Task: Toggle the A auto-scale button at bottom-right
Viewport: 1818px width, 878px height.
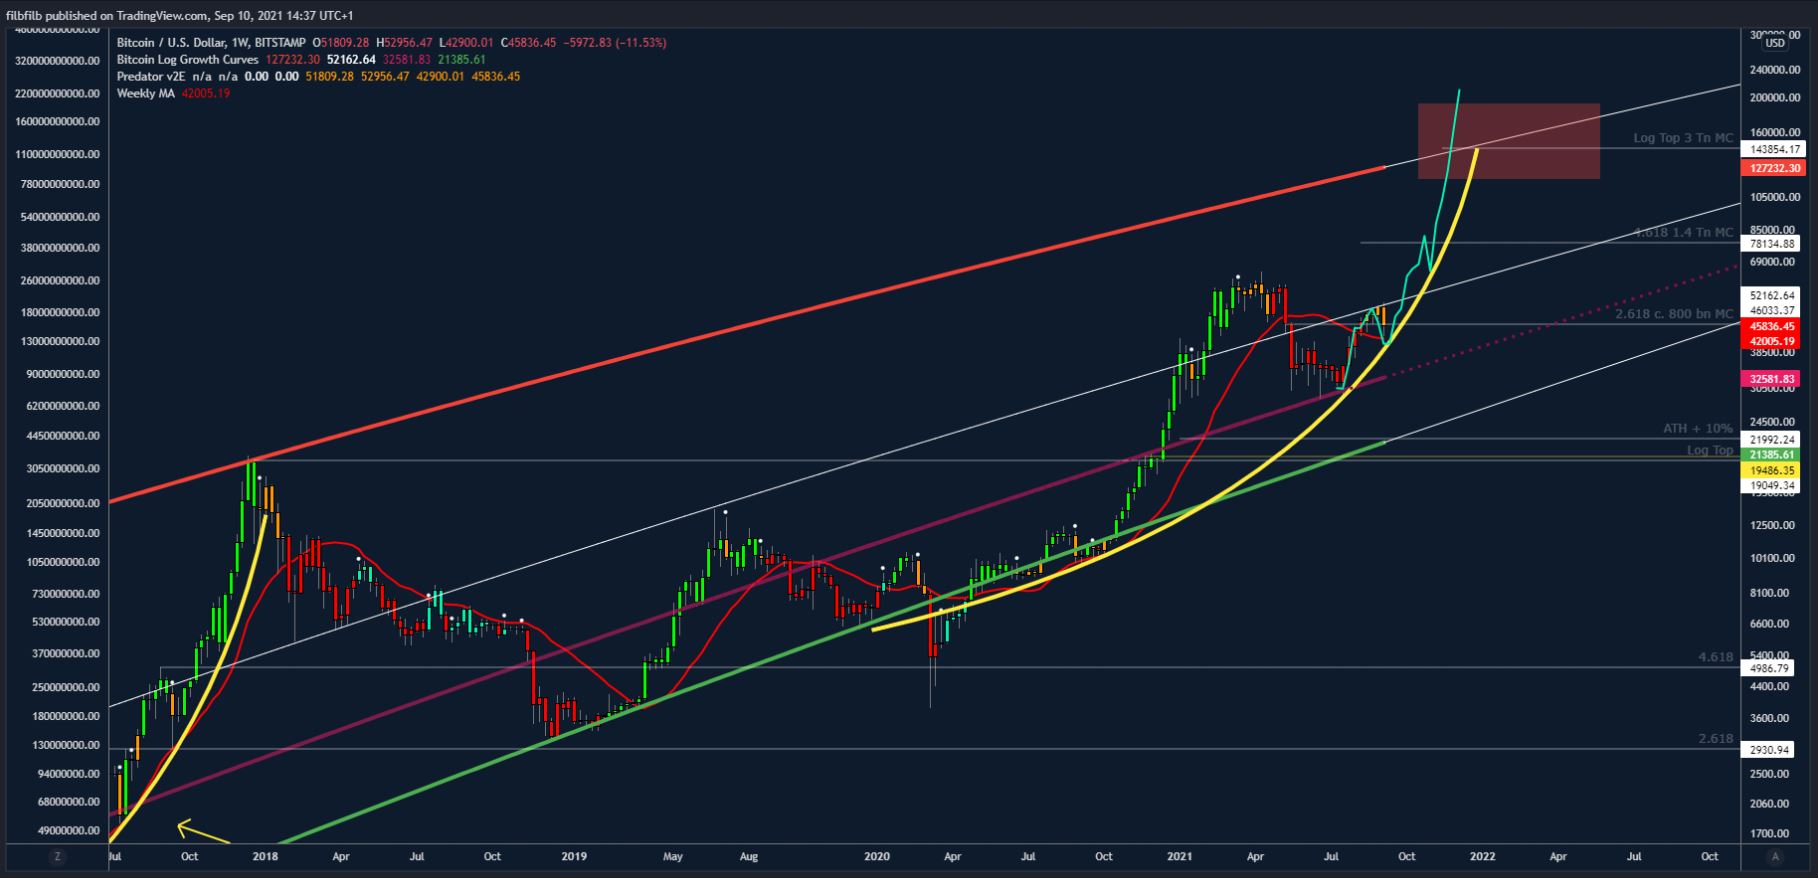Action: pos(1775,857)
